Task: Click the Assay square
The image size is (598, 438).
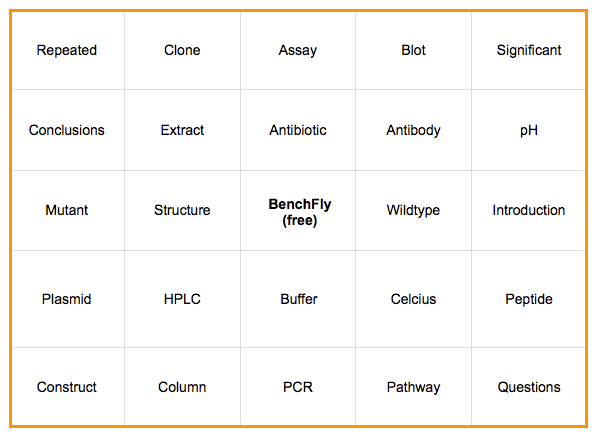Action: (x=298, y=51)
